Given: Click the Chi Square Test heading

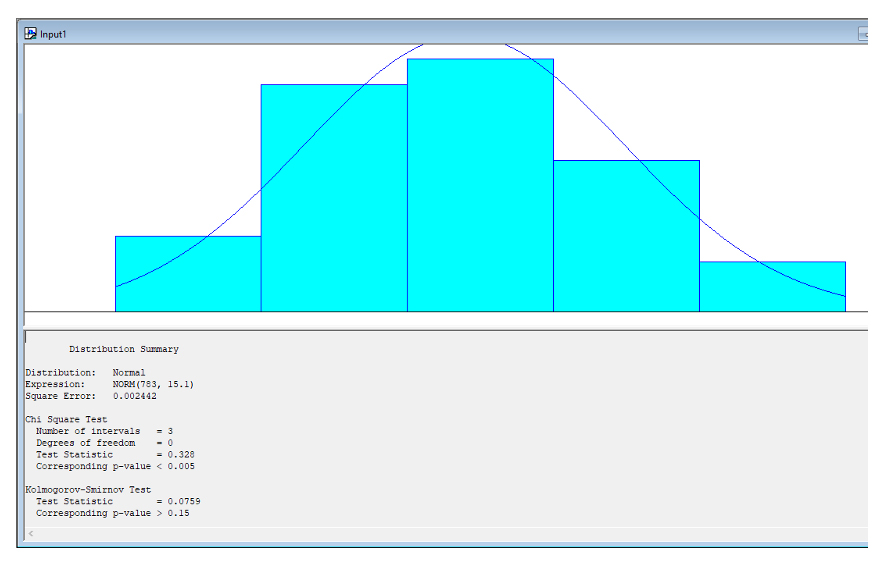Looking at the screenshot, I should click(x=66, y=419).
